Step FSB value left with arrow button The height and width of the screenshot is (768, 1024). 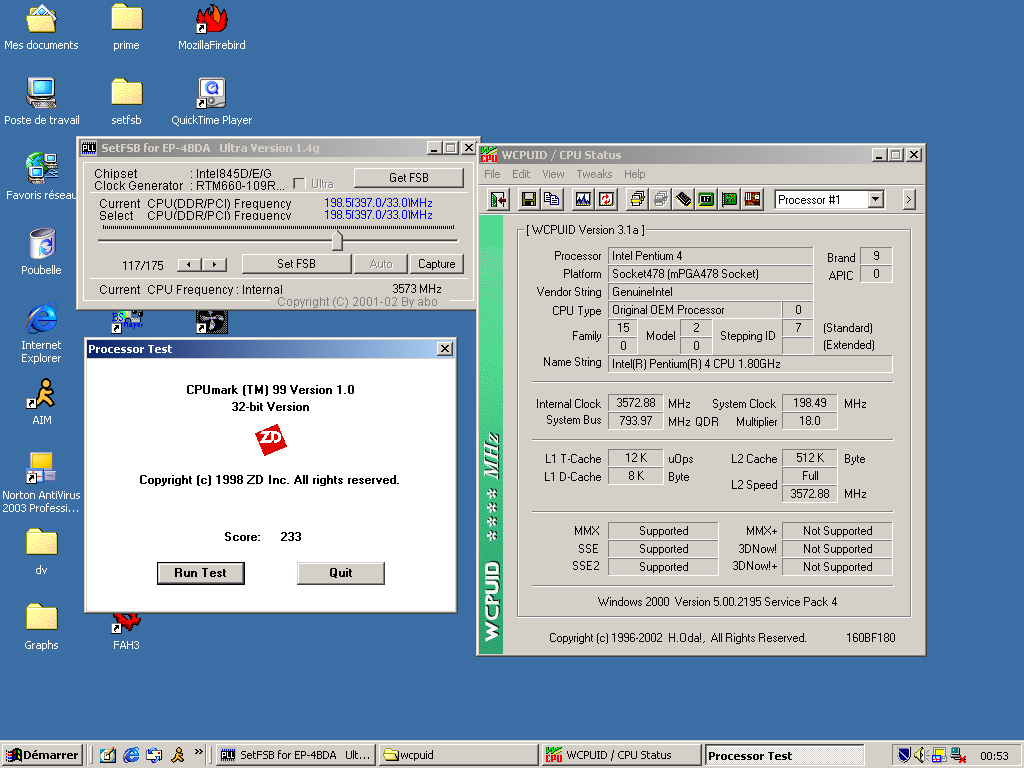click(189, 264)
